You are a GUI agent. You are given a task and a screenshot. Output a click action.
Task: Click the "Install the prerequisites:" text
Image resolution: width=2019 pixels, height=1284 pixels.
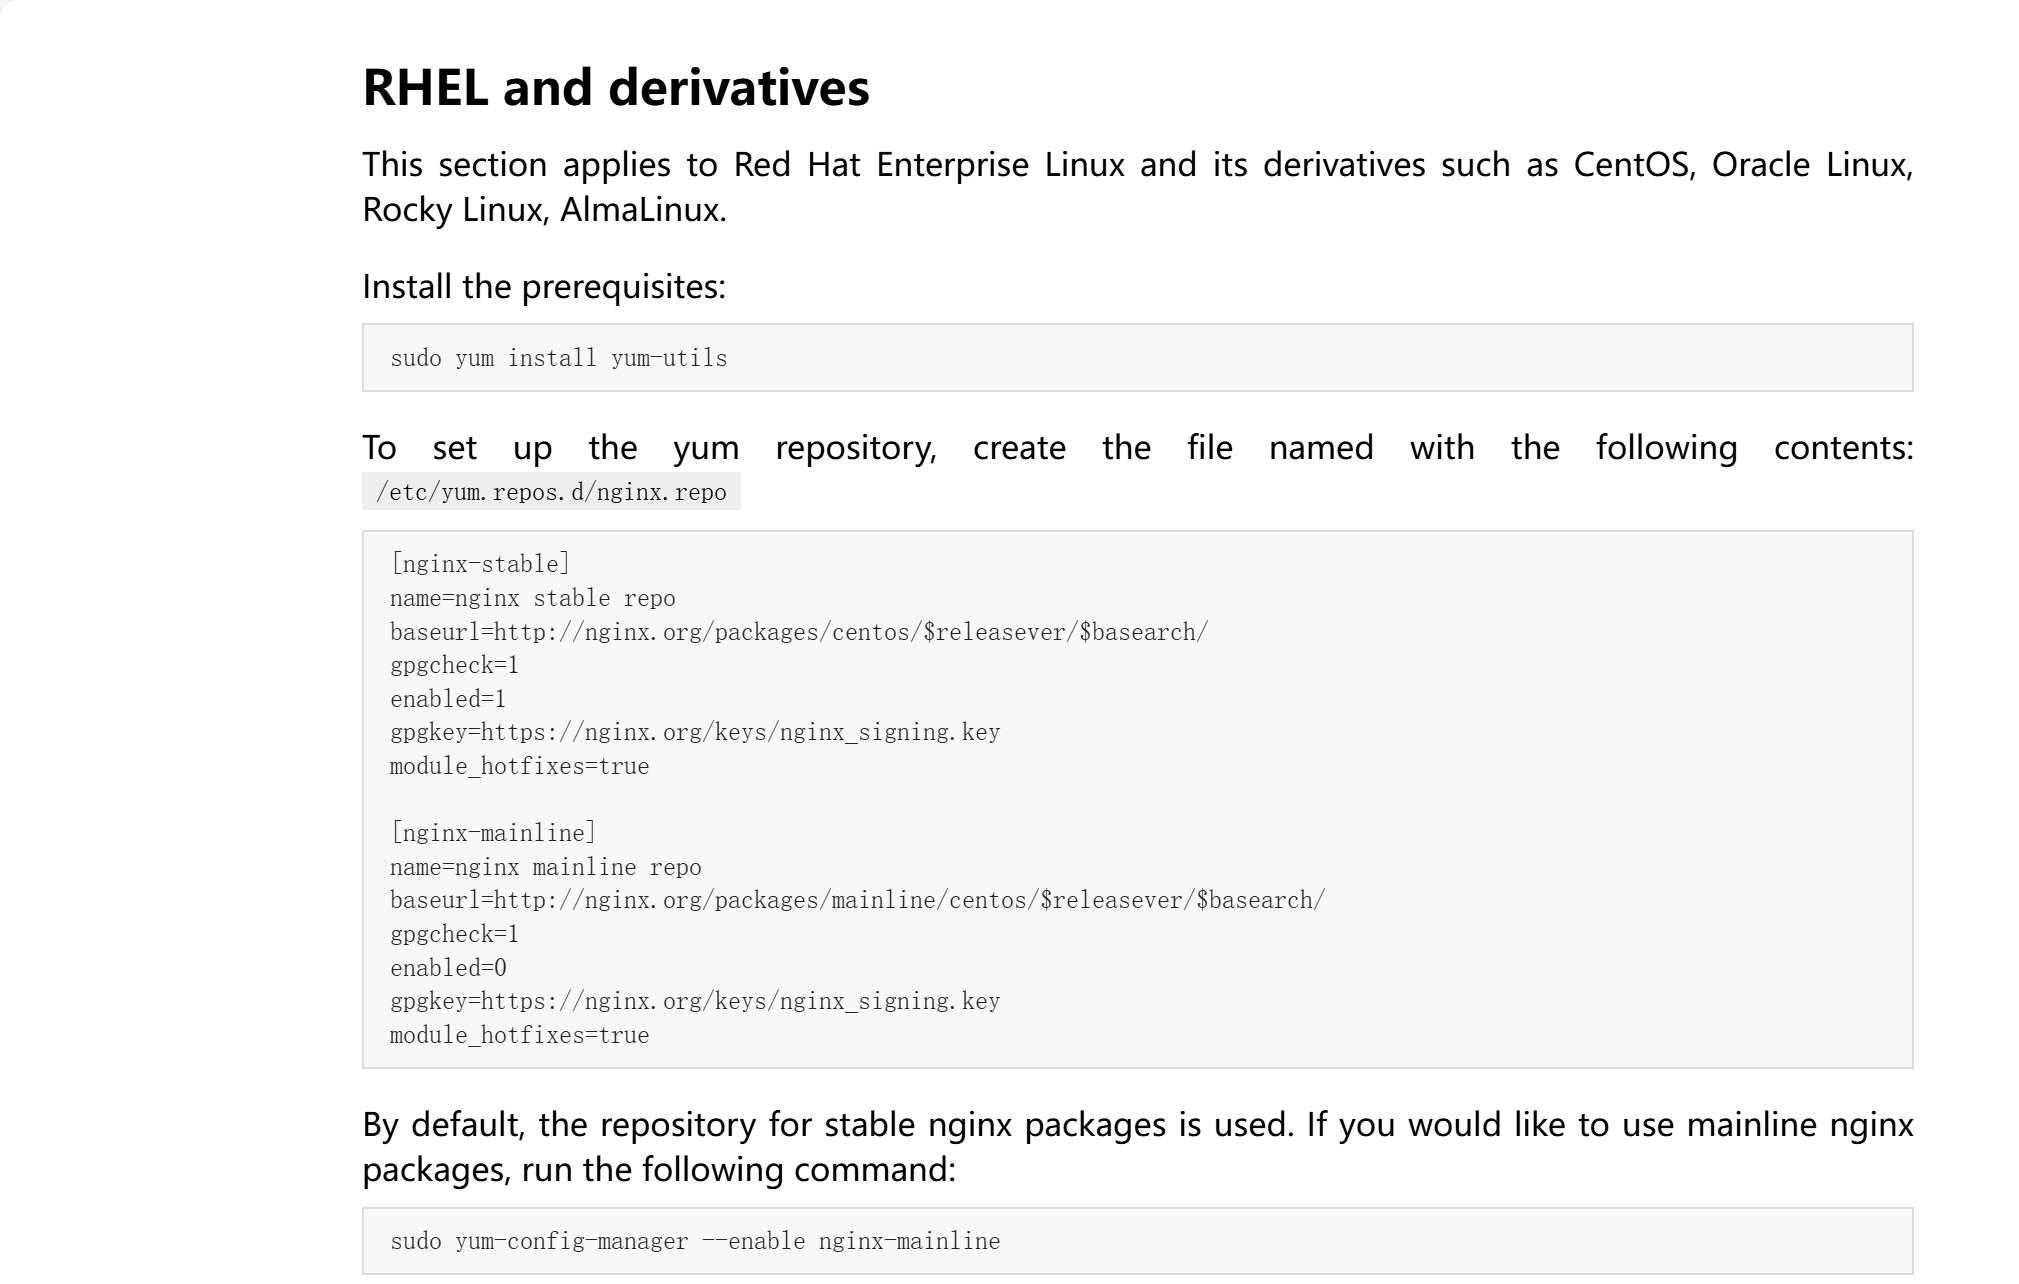tap(543, 287)
